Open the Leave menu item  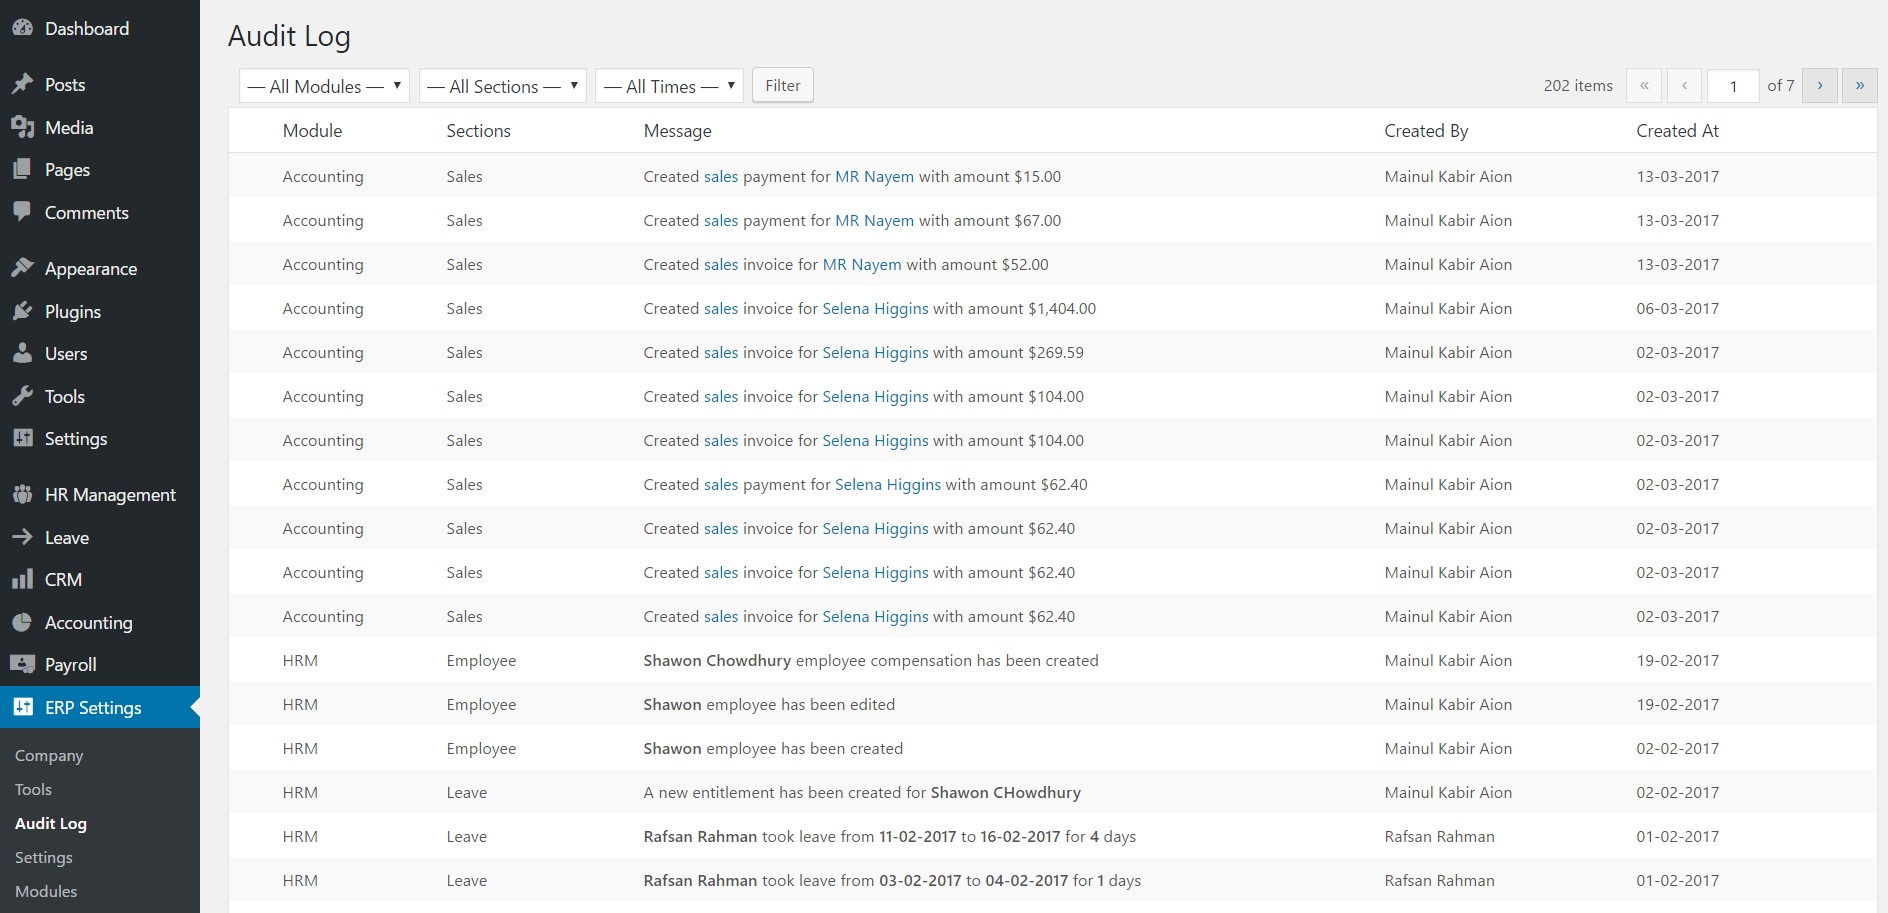point(100,537)
